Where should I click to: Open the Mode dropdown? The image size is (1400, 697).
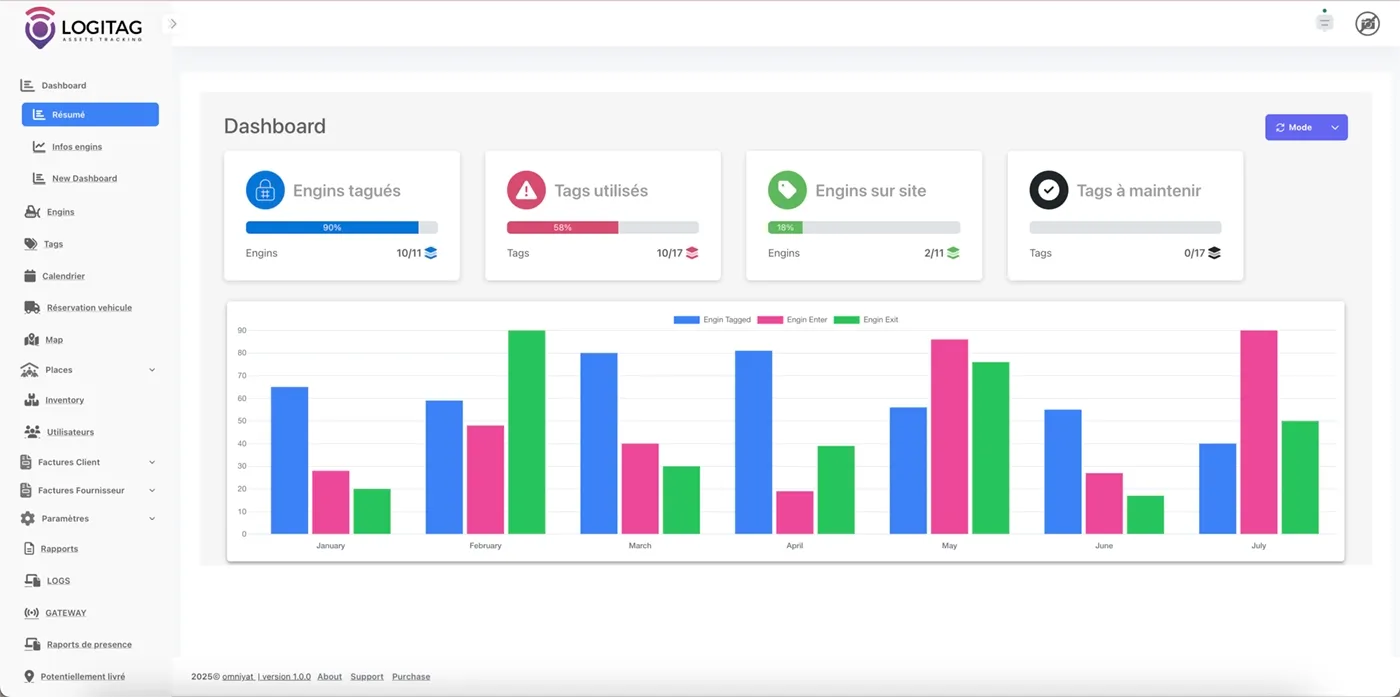(1306, 127)
